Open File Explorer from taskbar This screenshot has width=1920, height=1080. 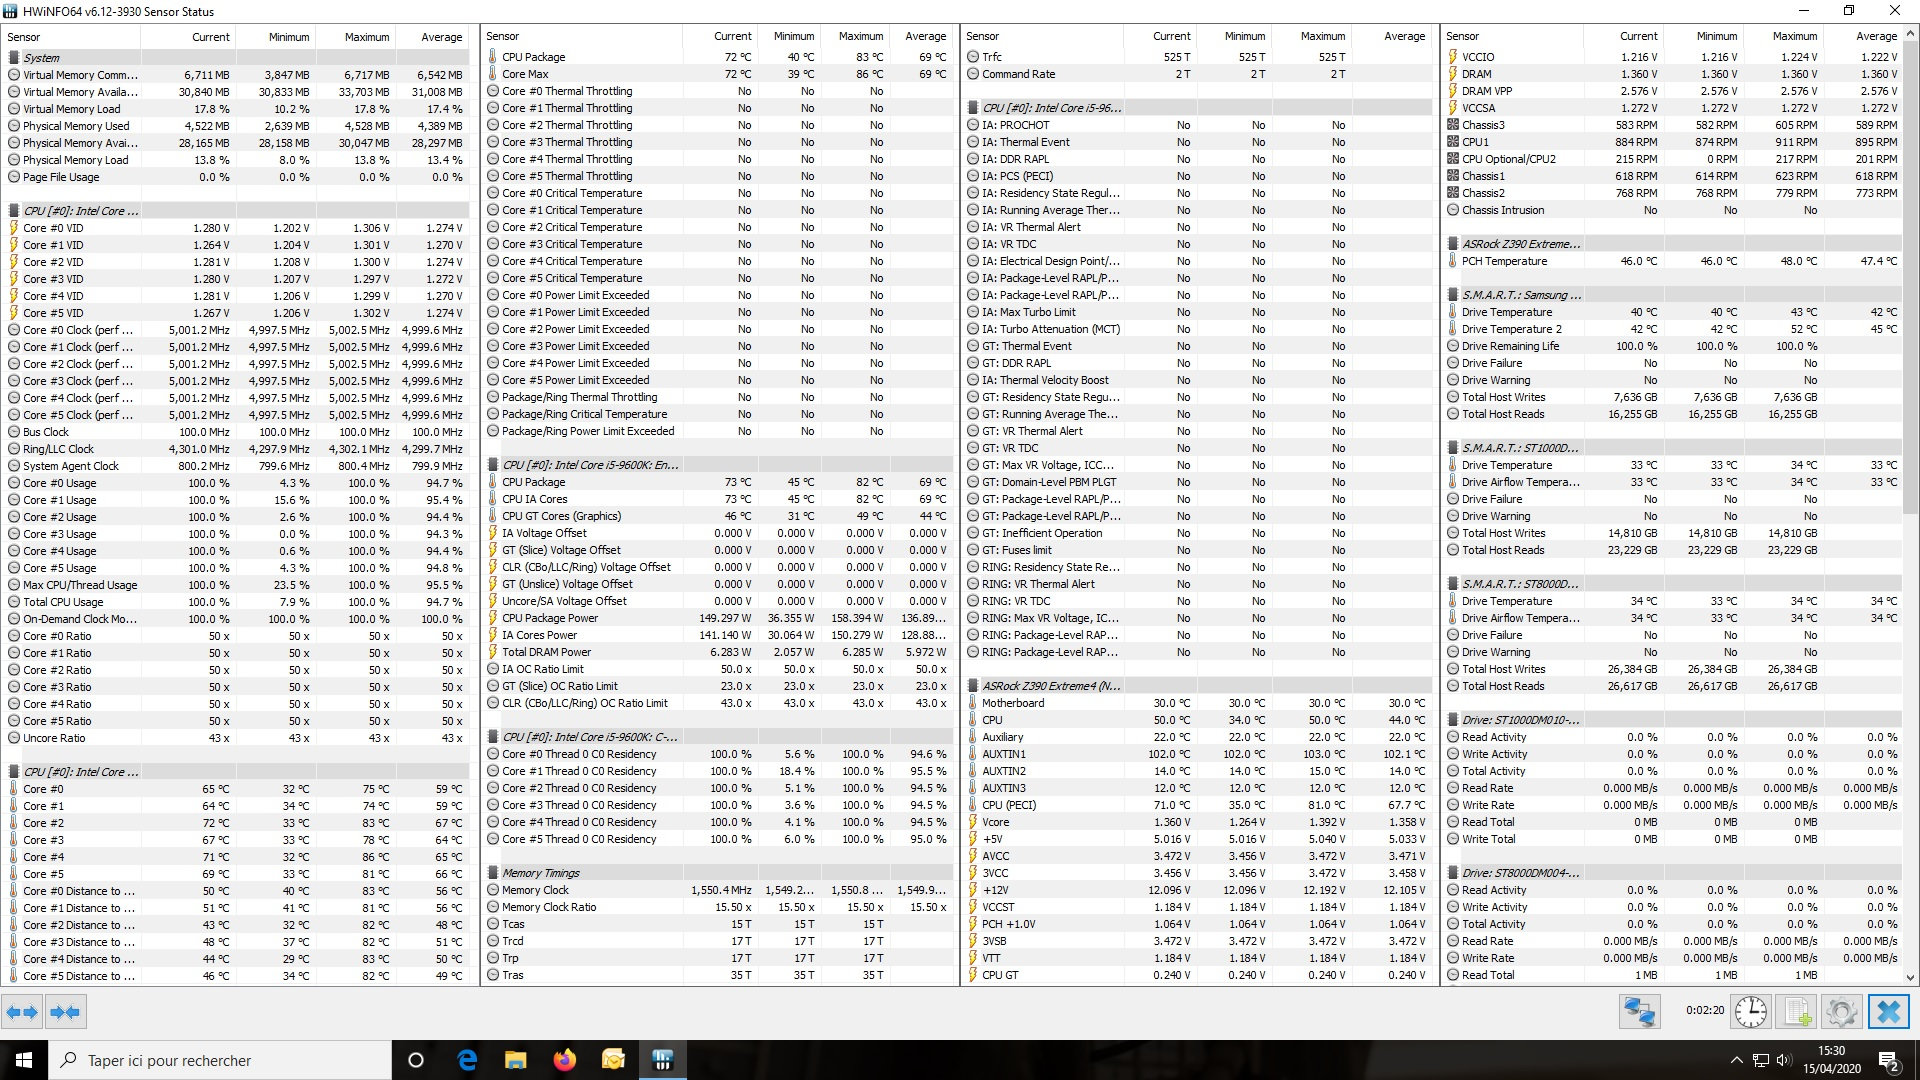[515, 1060]
